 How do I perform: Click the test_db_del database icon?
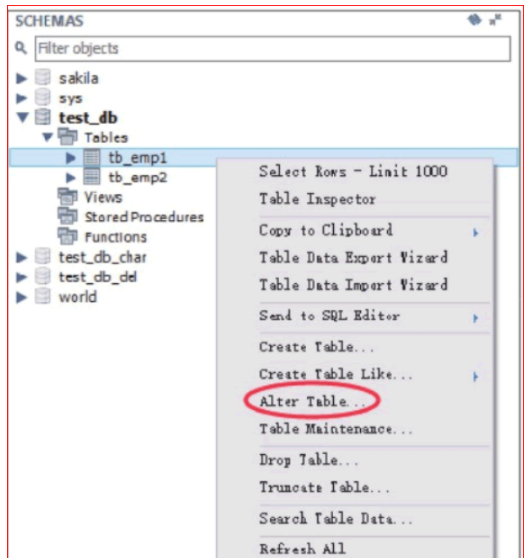click(43, 277)
